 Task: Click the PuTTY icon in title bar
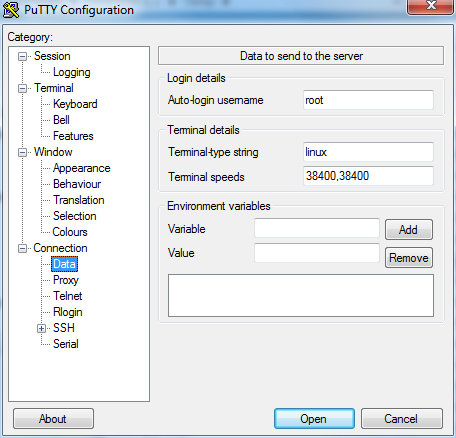click(11, 10)
